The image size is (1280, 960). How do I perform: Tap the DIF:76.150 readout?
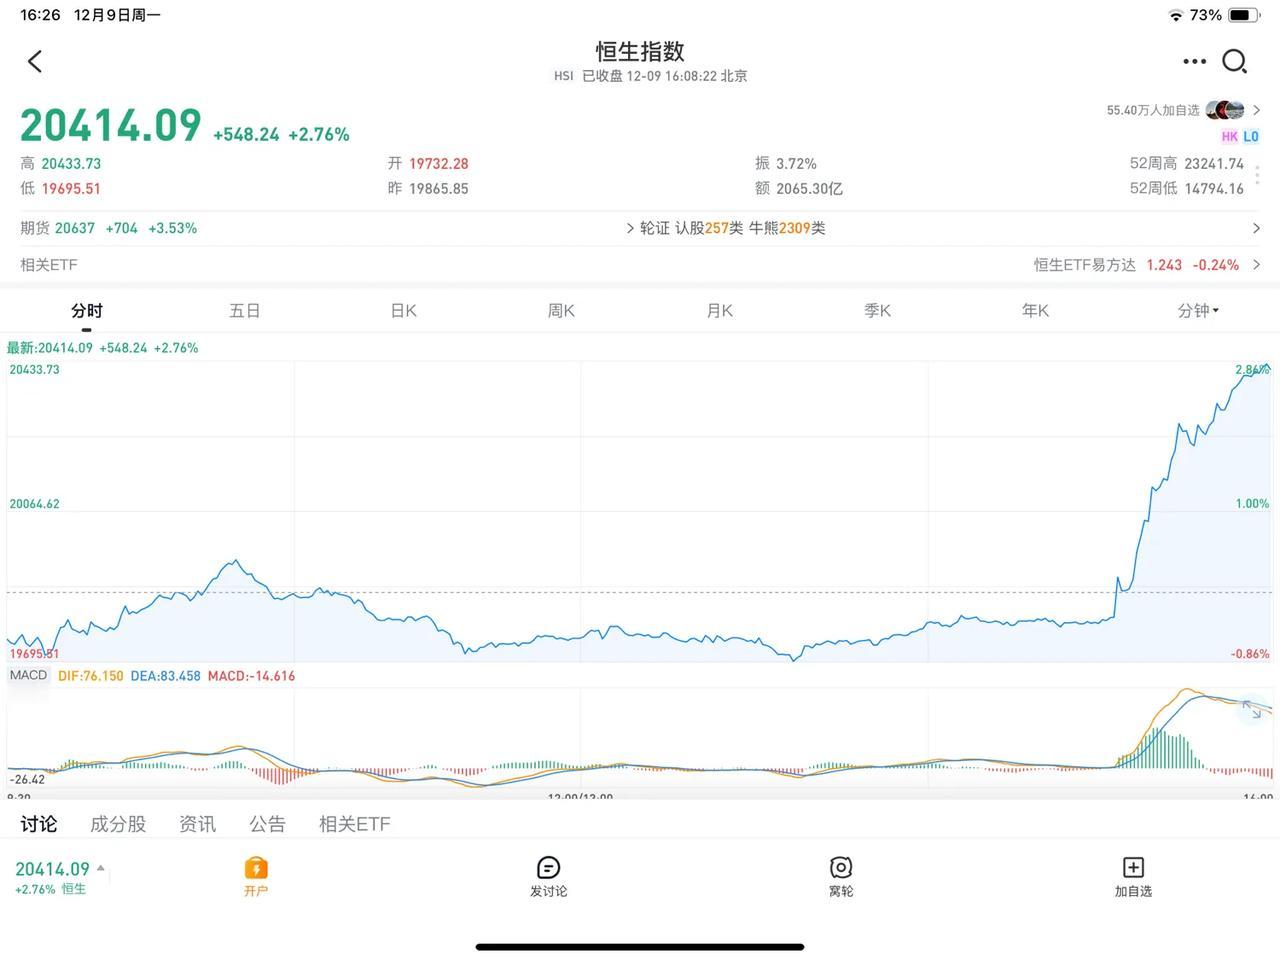(91, 676)
